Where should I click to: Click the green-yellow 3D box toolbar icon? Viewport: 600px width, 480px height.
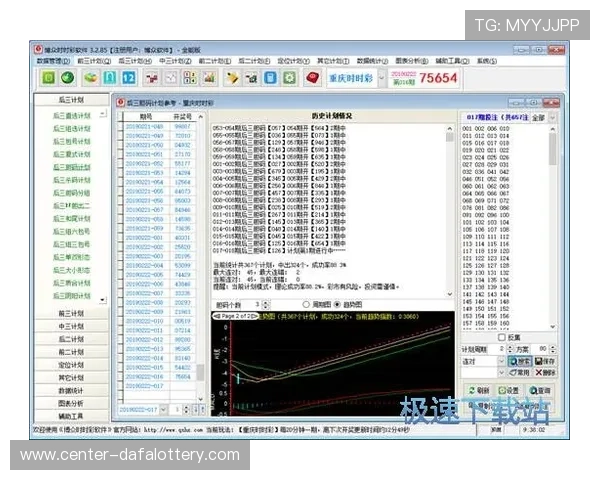pyautogui.click(x=91, y=78)
